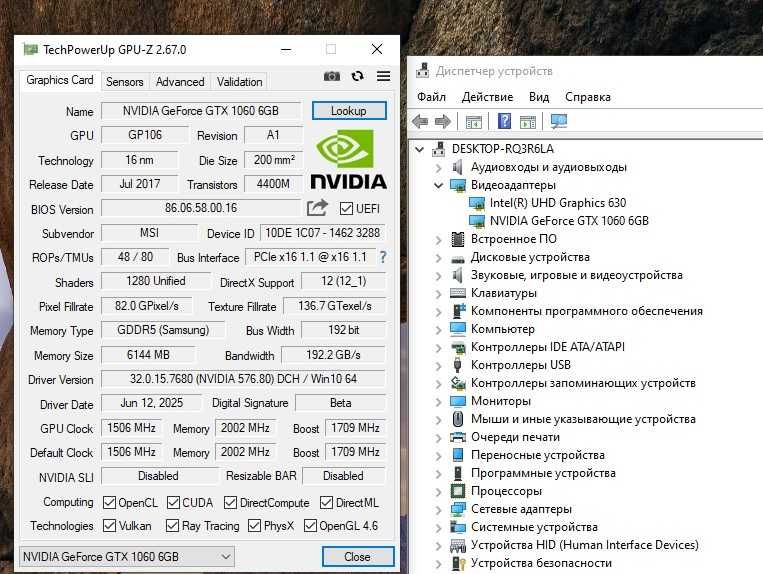Viewport: 763px width, 574px height.
Task: Click the NVIDIA GTX 1060 adapter icon in tree
Action: click(x=476, y=221)
